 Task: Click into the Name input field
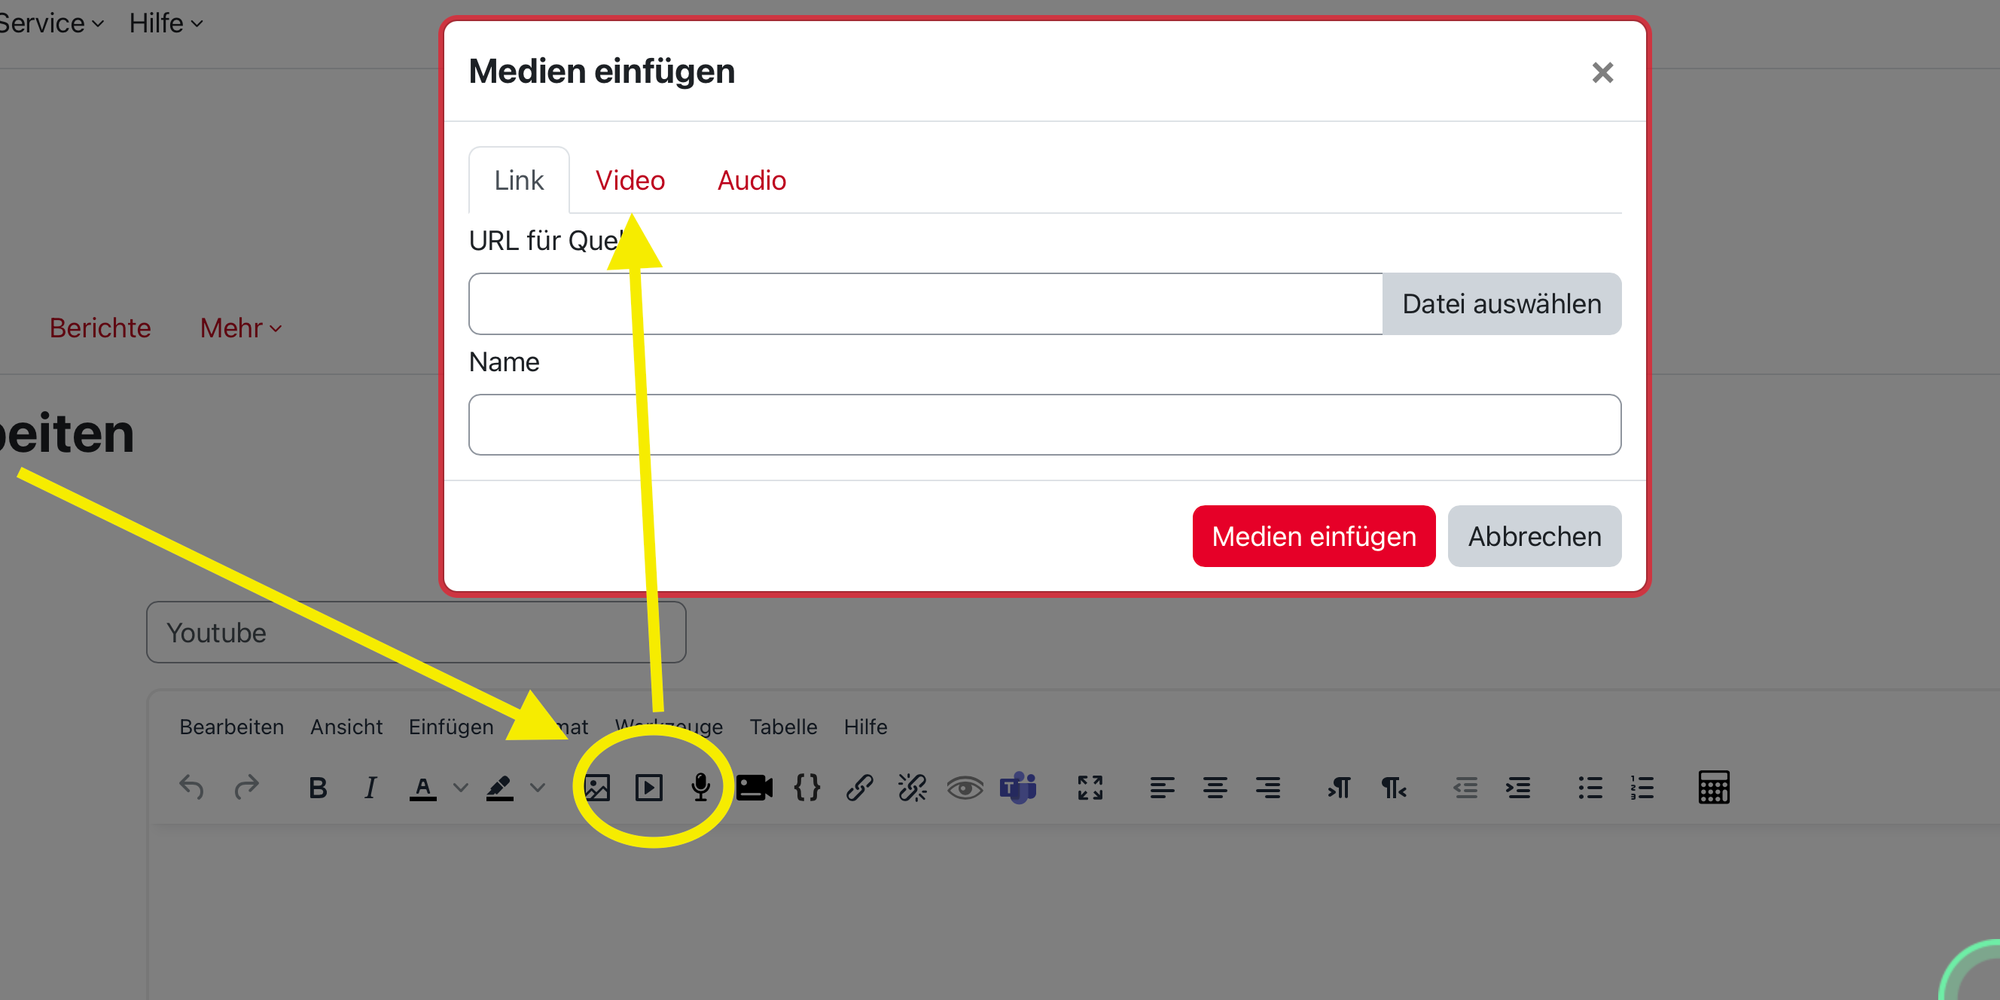pyautogui.click(x=1044, y=425)
